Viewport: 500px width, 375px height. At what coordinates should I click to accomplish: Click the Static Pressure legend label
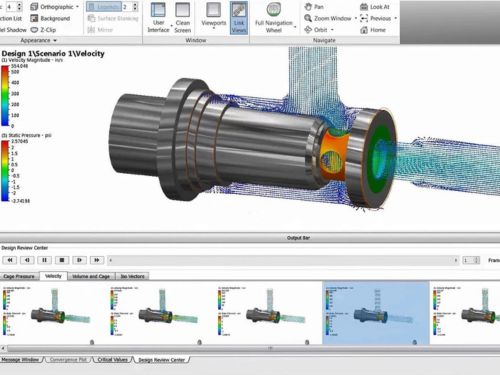point(27,135)
